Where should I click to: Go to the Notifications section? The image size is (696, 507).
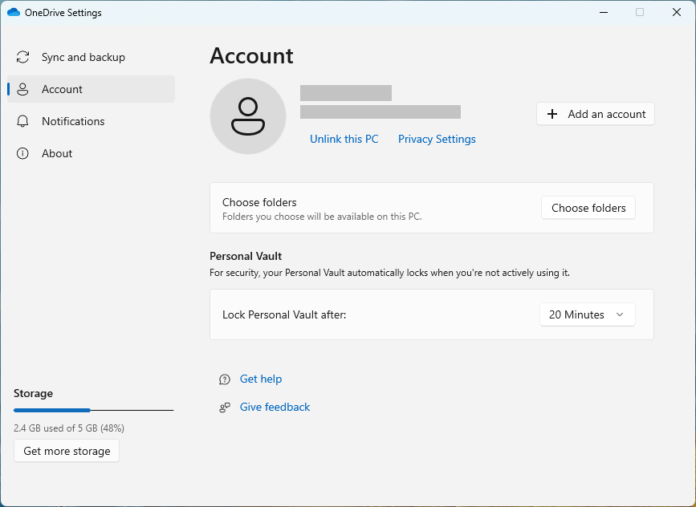91,121
